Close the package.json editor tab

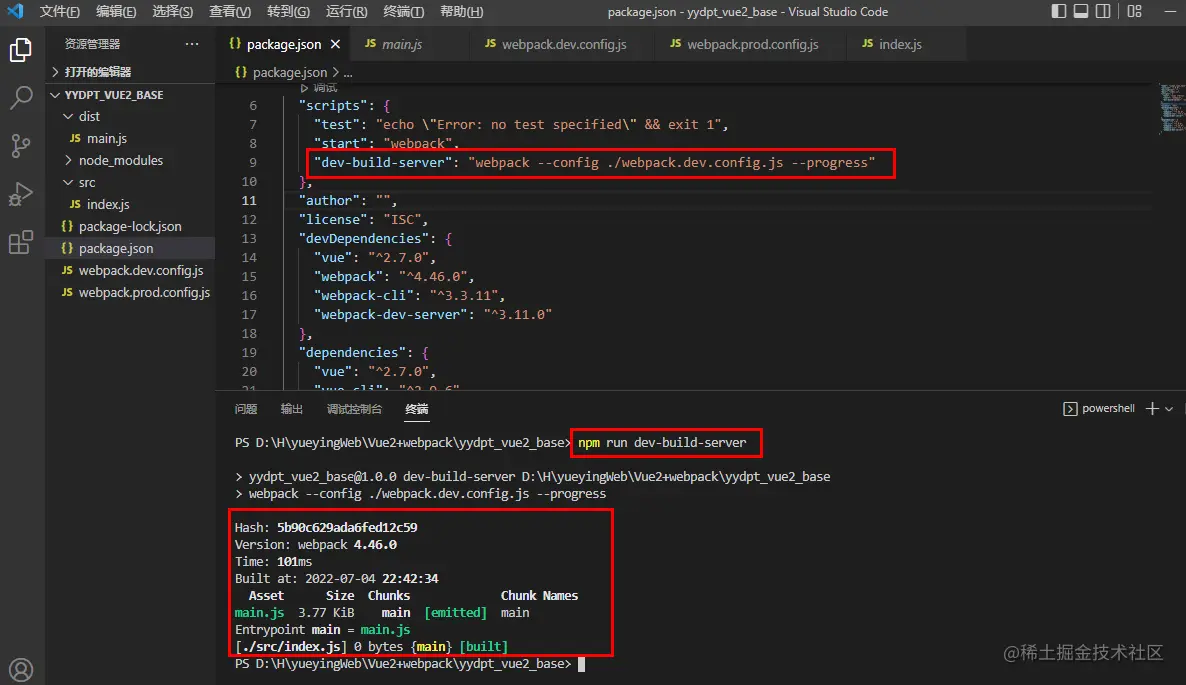point(335,45)
